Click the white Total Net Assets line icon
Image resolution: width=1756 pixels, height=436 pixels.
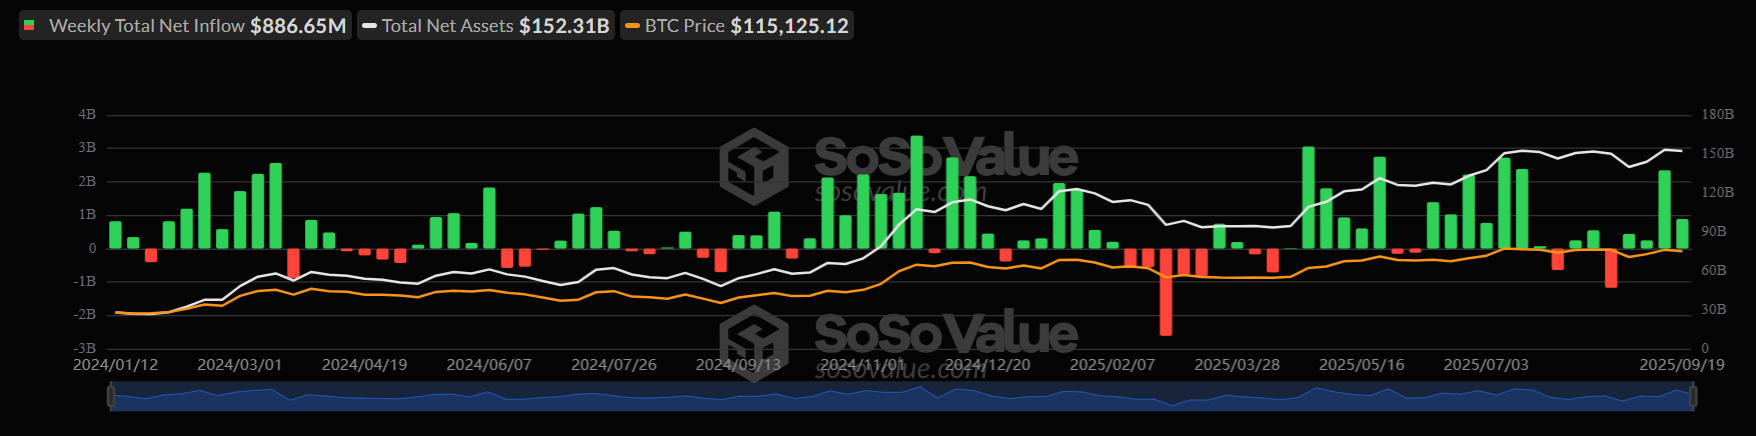pyautogui.click(x=369, y=26)
